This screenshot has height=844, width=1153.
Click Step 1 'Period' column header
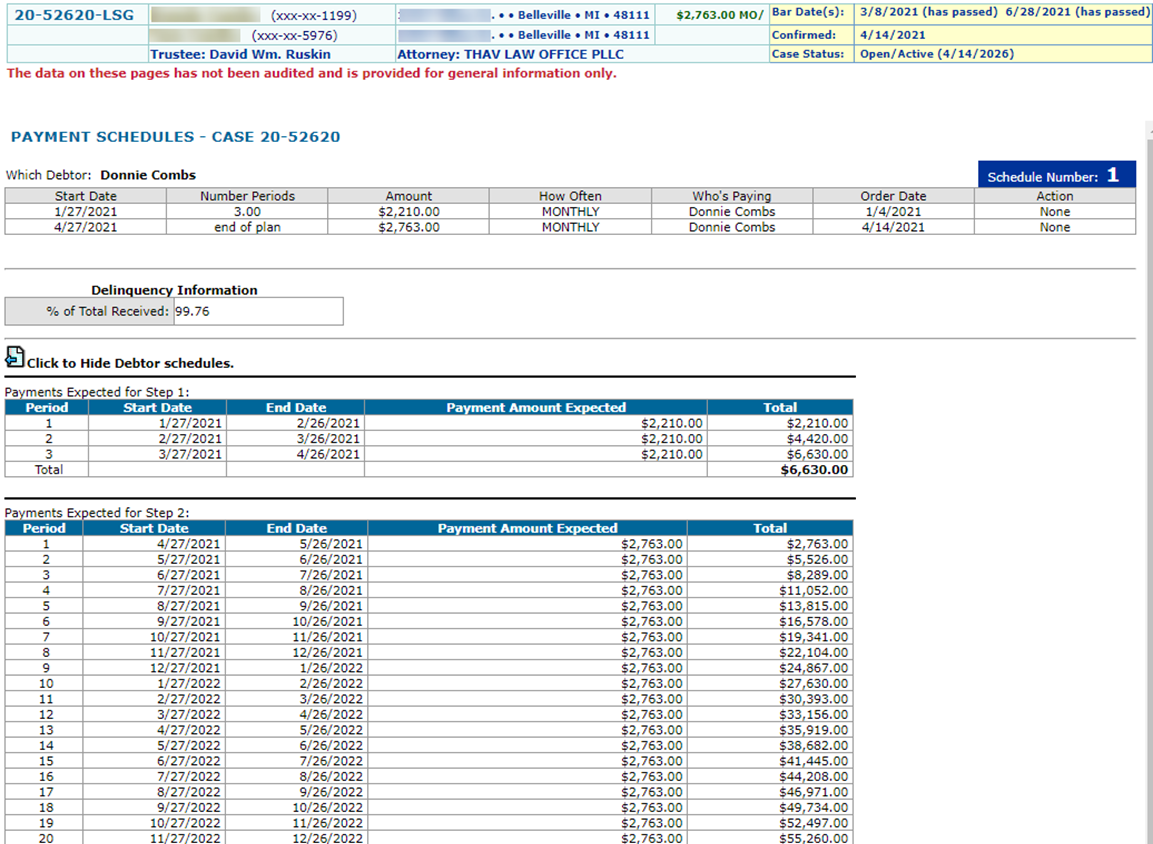(x=46, y=407)
